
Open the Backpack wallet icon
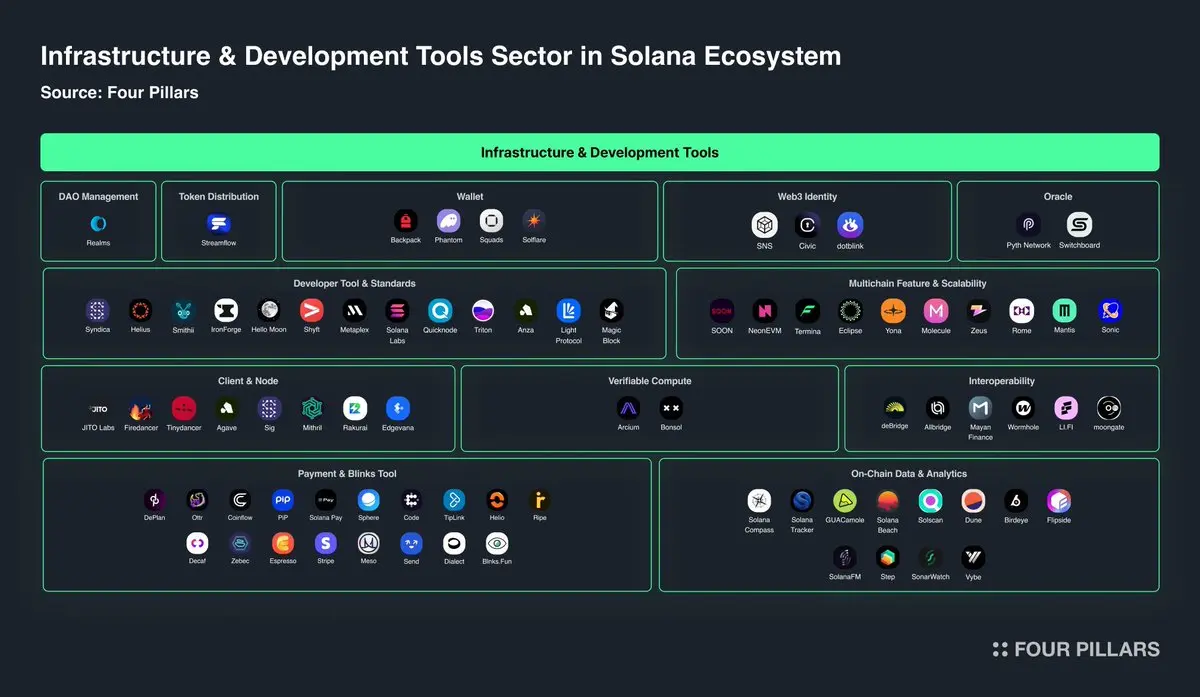[406, 221]
